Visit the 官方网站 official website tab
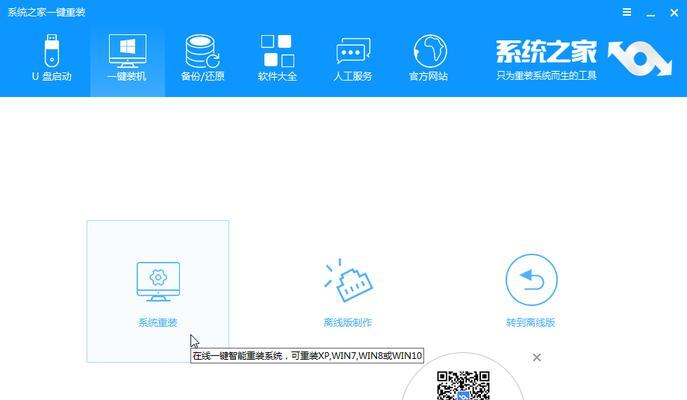Screen dimensions: 687x400 [x=428, y=58]
